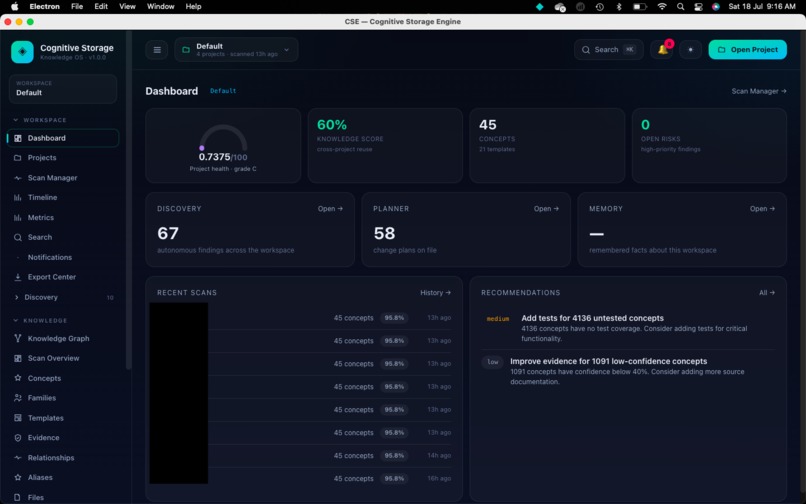This screenshot has width=806, height=504.
Task: Click the Evidence shield icon
Action: [18, 438]
